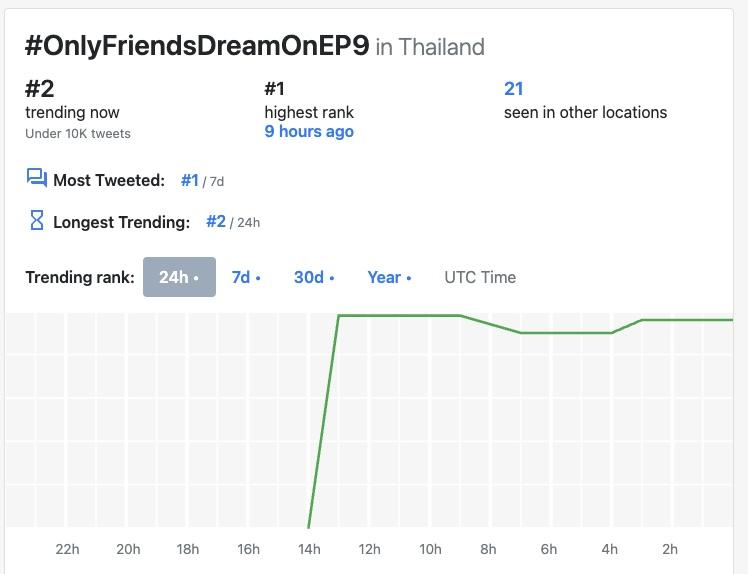Viewport: 748px width, 574px height.
Task: Click the 8h mark on chart axis
Action: tap(489, 549)
